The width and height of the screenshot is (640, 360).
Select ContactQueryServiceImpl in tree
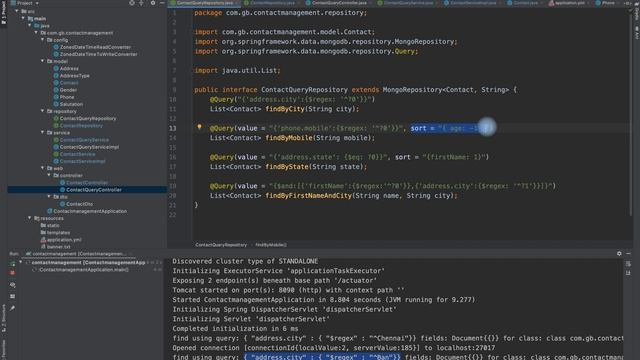(89, 147)
